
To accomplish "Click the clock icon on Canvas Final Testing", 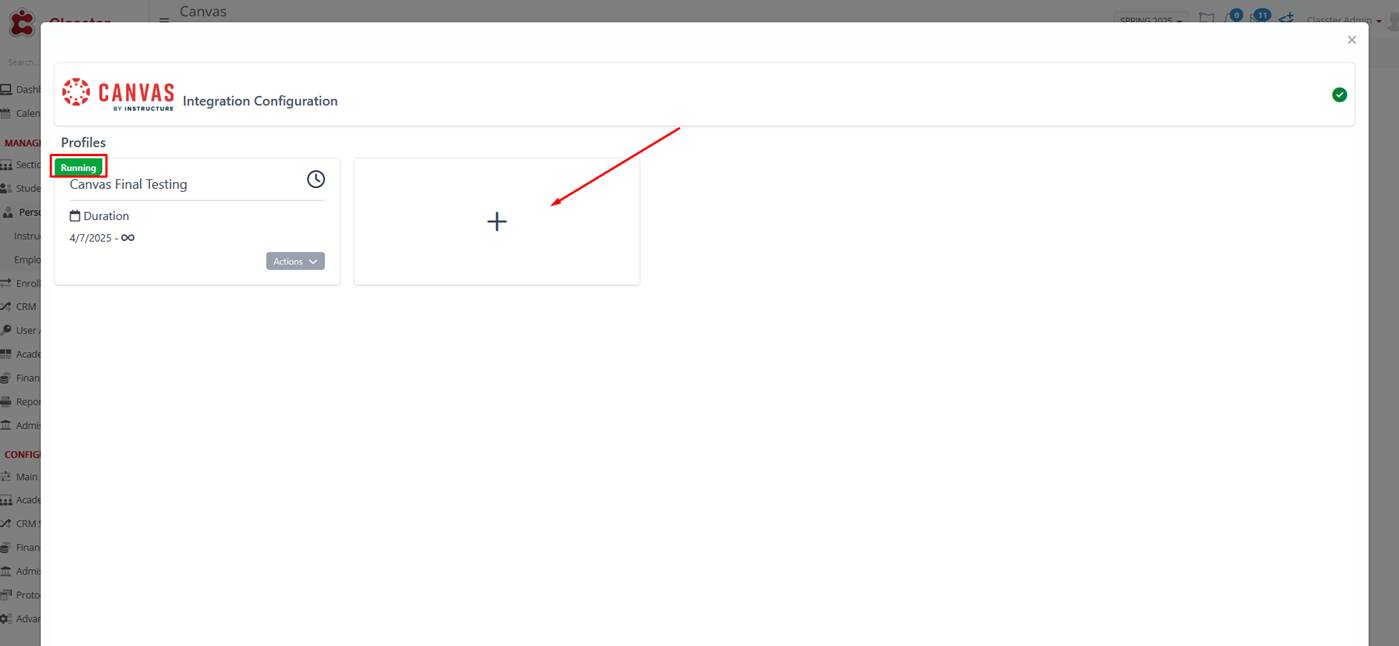I will (x=316, y=179).
